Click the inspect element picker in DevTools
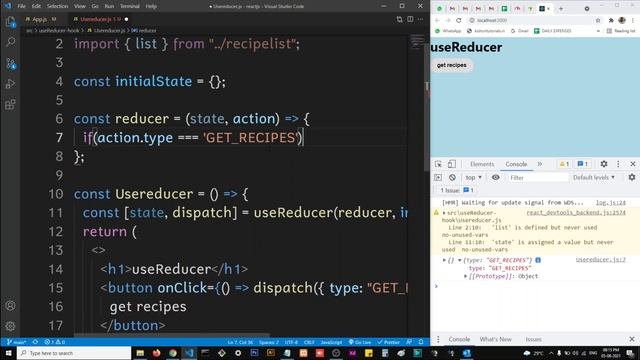 438,164
